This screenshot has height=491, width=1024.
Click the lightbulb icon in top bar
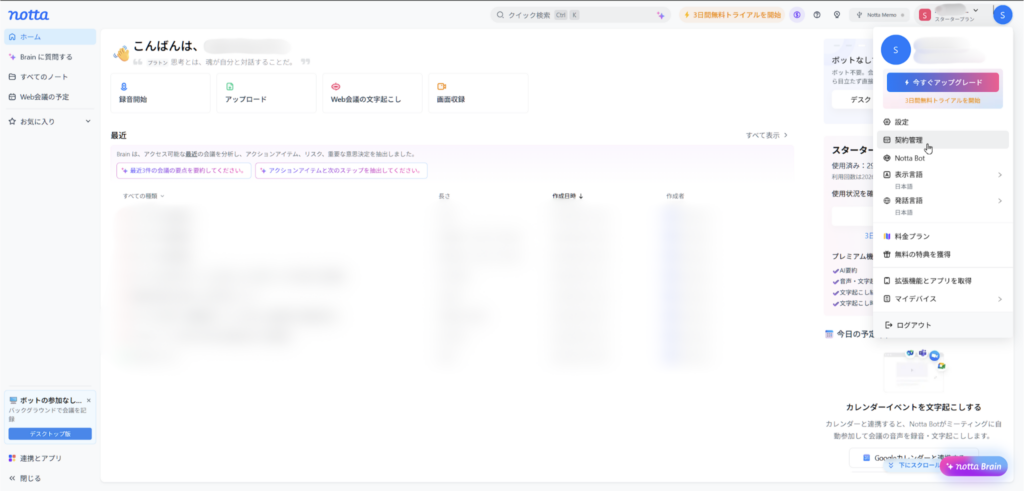click(x=837, y=15)
